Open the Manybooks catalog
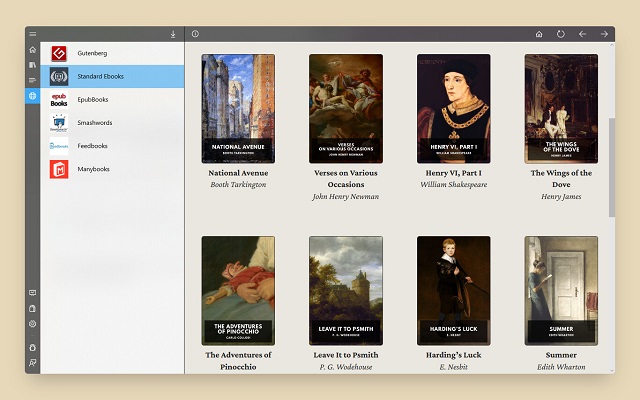640x400 pixels. (112, 169)
